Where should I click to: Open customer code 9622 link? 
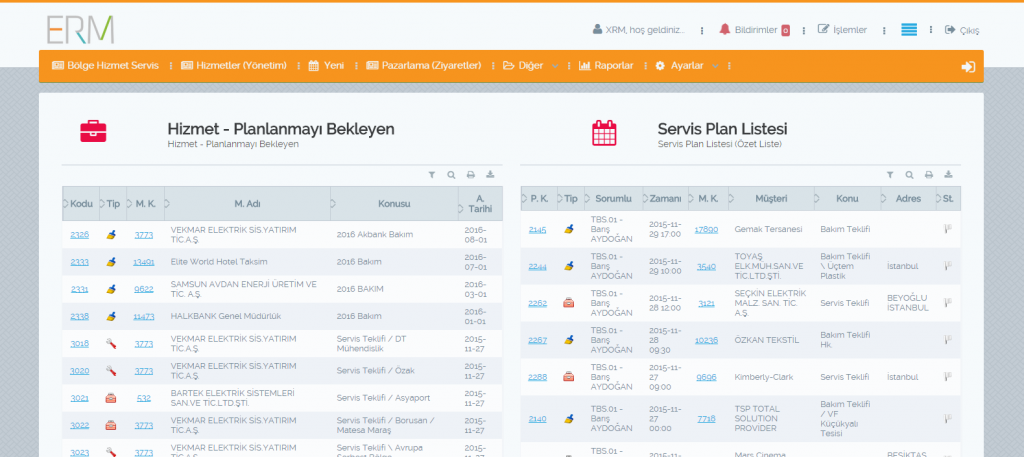point(144,289)
